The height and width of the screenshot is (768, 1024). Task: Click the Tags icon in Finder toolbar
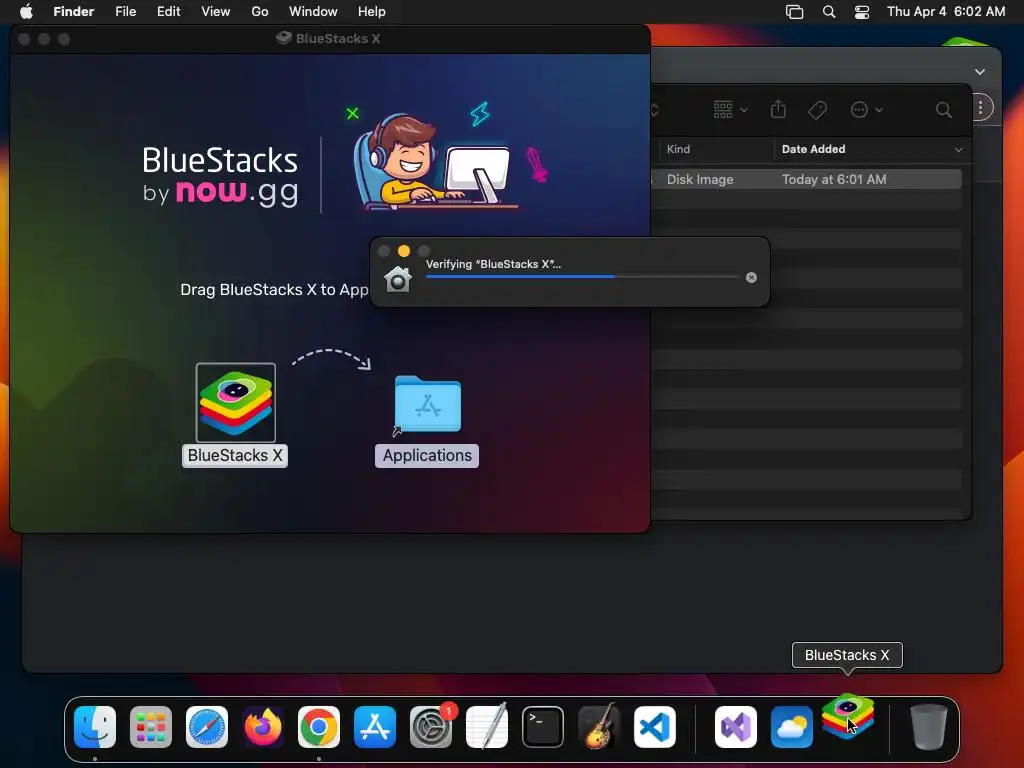tap(817, 110)
